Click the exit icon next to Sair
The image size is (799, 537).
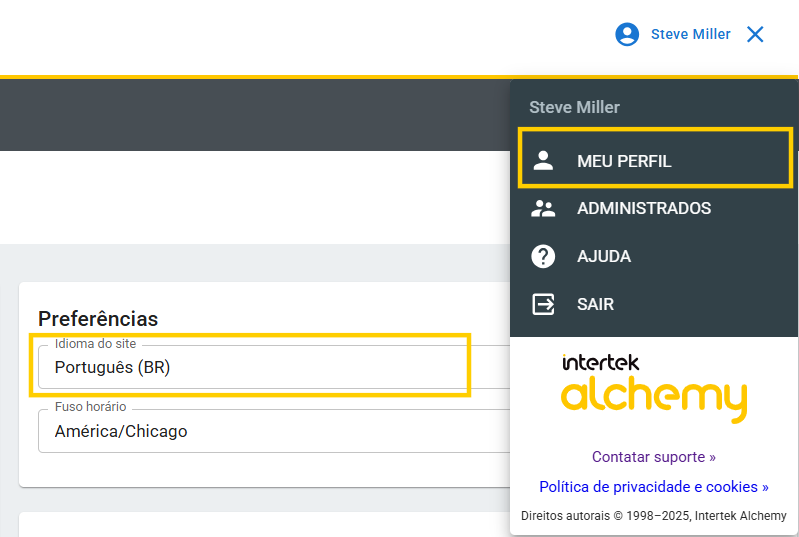tap(543, 304)
